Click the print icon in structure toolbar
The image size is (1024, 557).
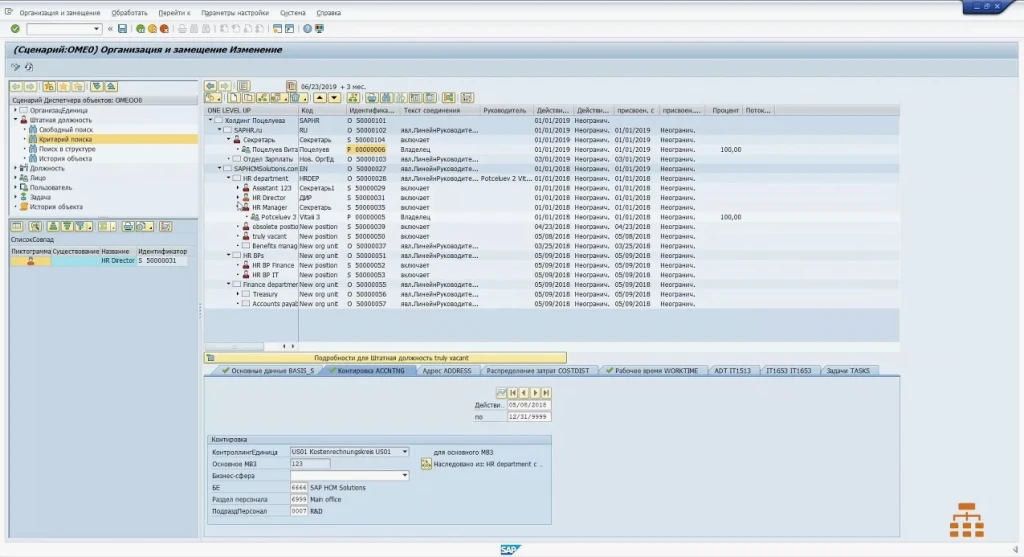(x=371, y=98)
